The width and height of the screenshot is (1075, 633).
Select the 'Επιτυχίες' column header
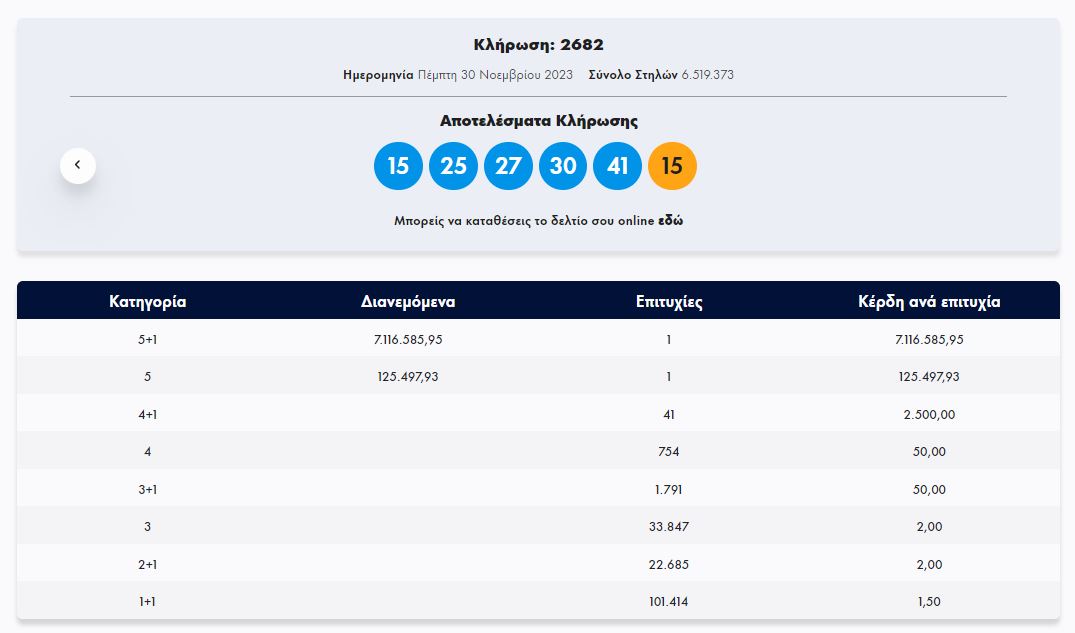pyautogui.click(x=668, y=301)
